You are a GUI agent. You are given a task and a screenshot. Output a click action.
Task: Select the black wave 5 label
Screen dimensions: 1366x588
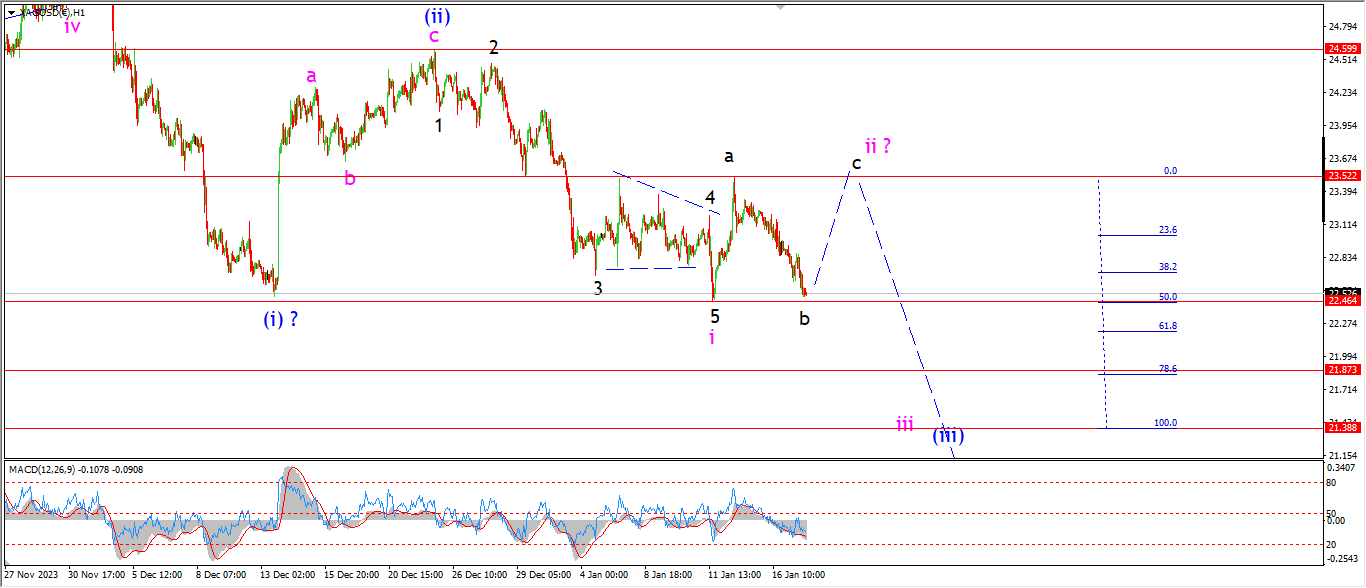[715, 316]
